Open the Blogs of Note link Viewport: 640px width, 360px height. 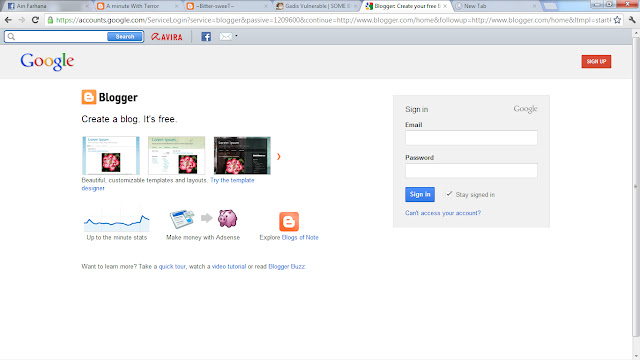click(300, 238)
